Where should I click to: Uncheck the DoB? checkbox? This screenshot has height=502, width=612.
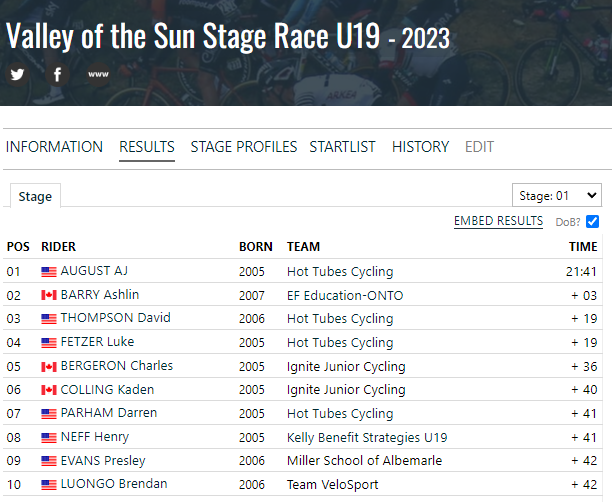pyautogui.click(x=592, y=221)
